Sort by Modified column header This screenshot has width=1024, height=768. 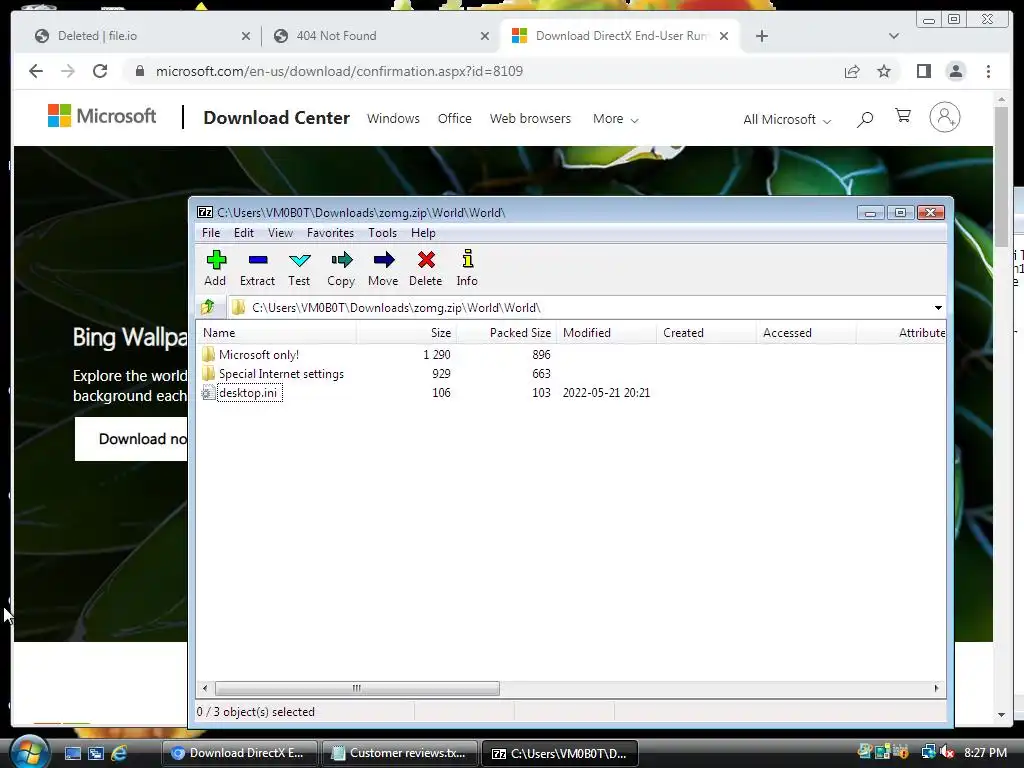[606, 332]
